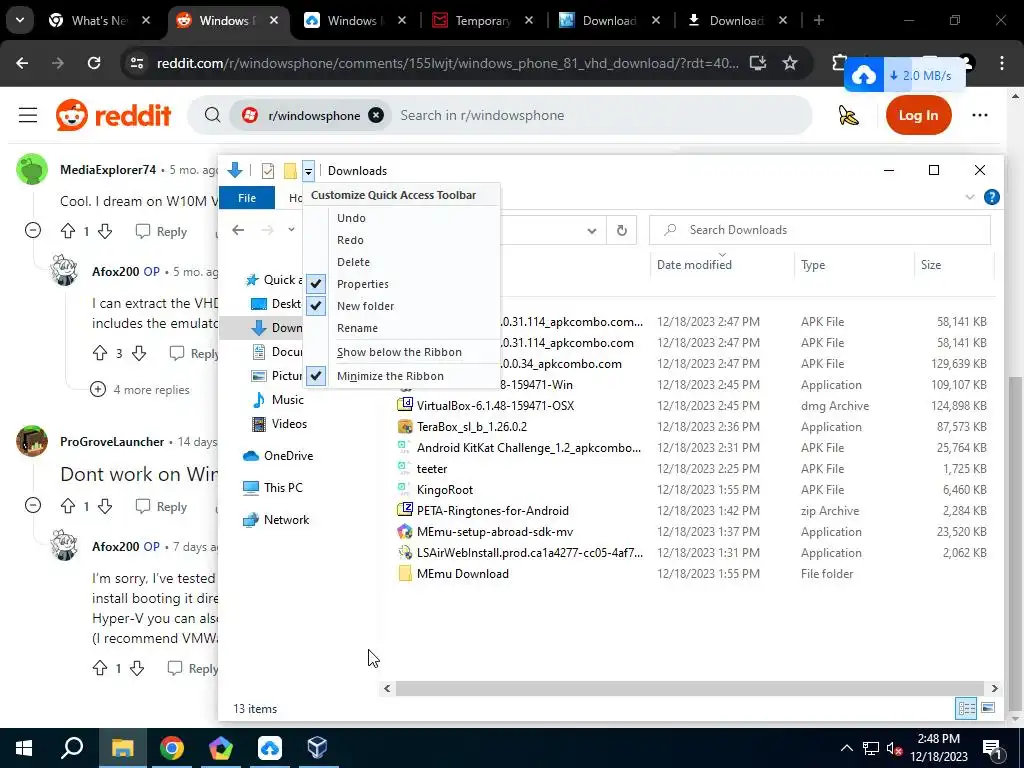This screenshot has width=1024, height=768.
Task: Open MediaExplorer74 user profile link
Action: [108, 170]
